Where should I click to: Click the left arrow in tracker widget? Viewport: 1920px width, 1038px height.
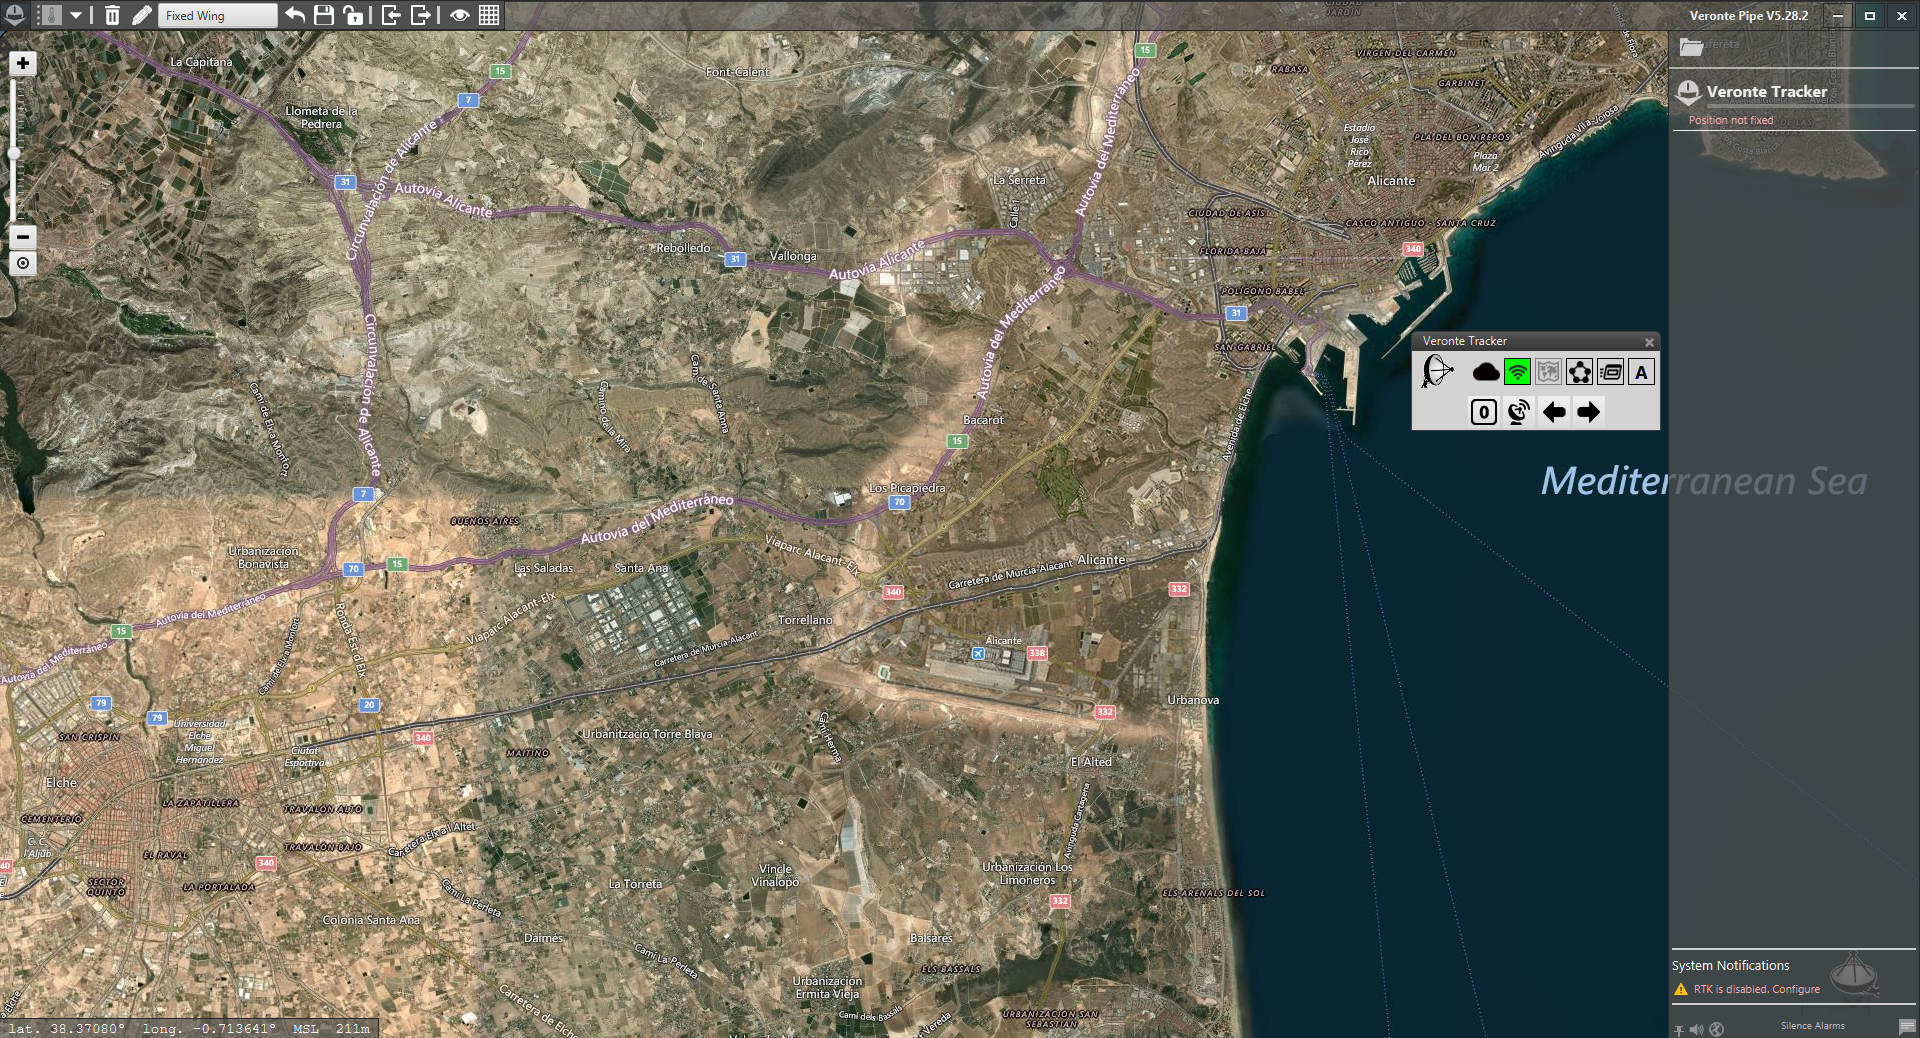pyautogui.click(x=1553, y=411)
